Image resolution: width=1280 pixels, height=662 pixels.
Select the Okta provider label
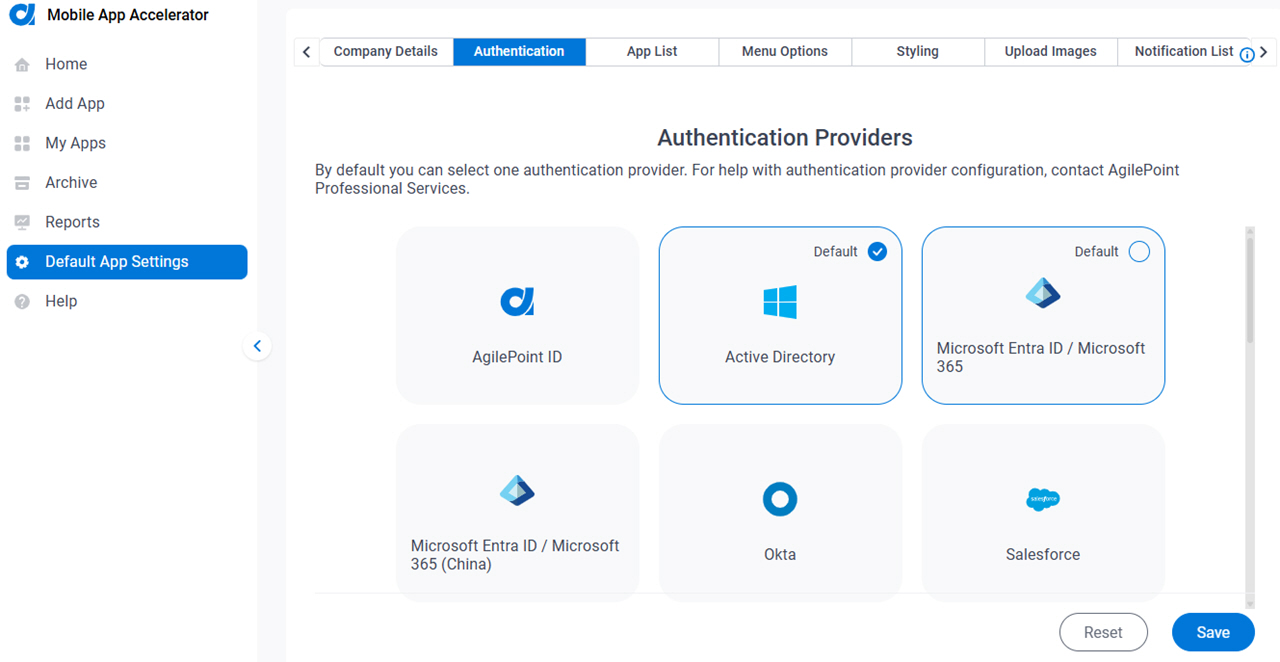(780, 555)
